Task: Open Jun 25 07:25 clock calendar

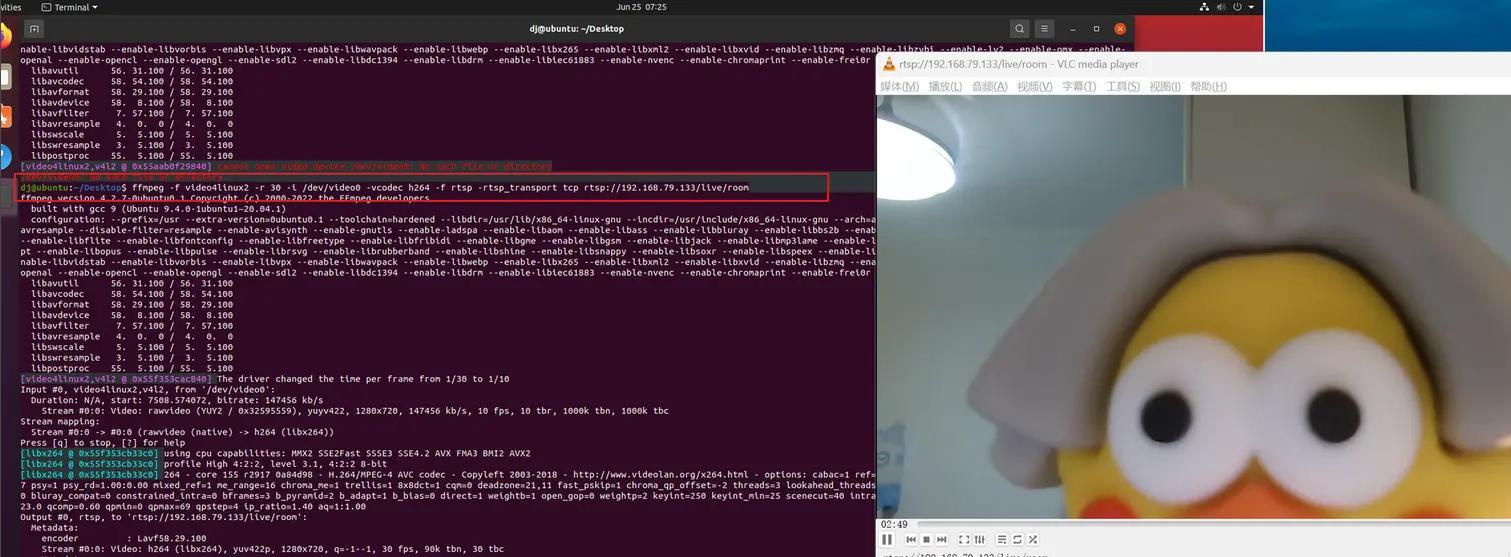Action: [x=642, y=7]
